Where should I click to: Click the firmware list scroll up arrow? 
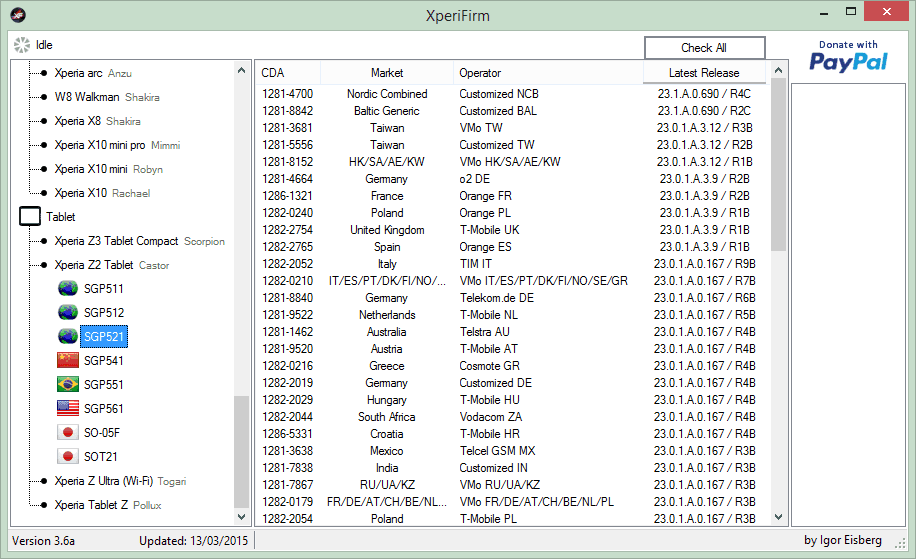click(x=778, y=70)
